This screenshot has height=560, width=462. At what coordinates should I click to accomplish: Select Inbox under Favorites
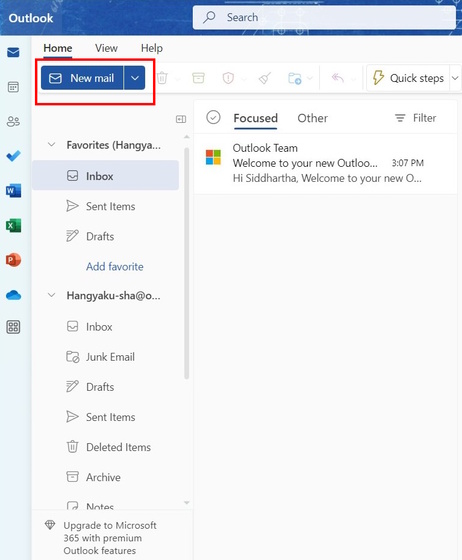pyautogui.click(x=106, y=176)
